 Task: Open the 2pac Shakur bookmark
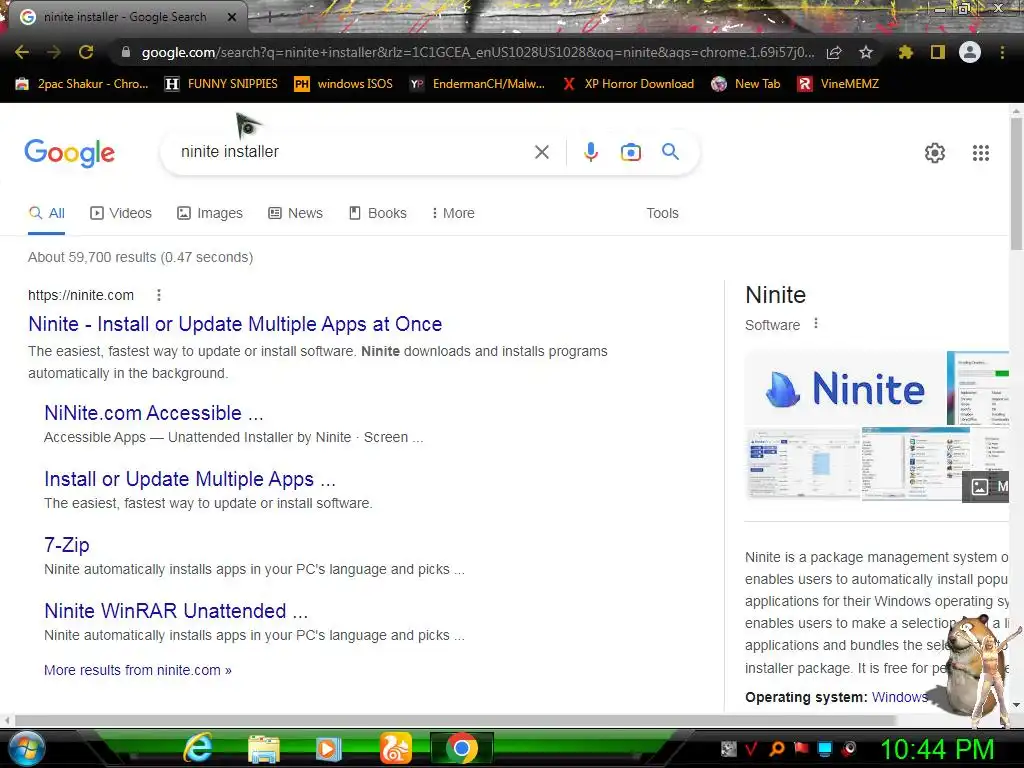pyautogui.click(x=82, y=84)
